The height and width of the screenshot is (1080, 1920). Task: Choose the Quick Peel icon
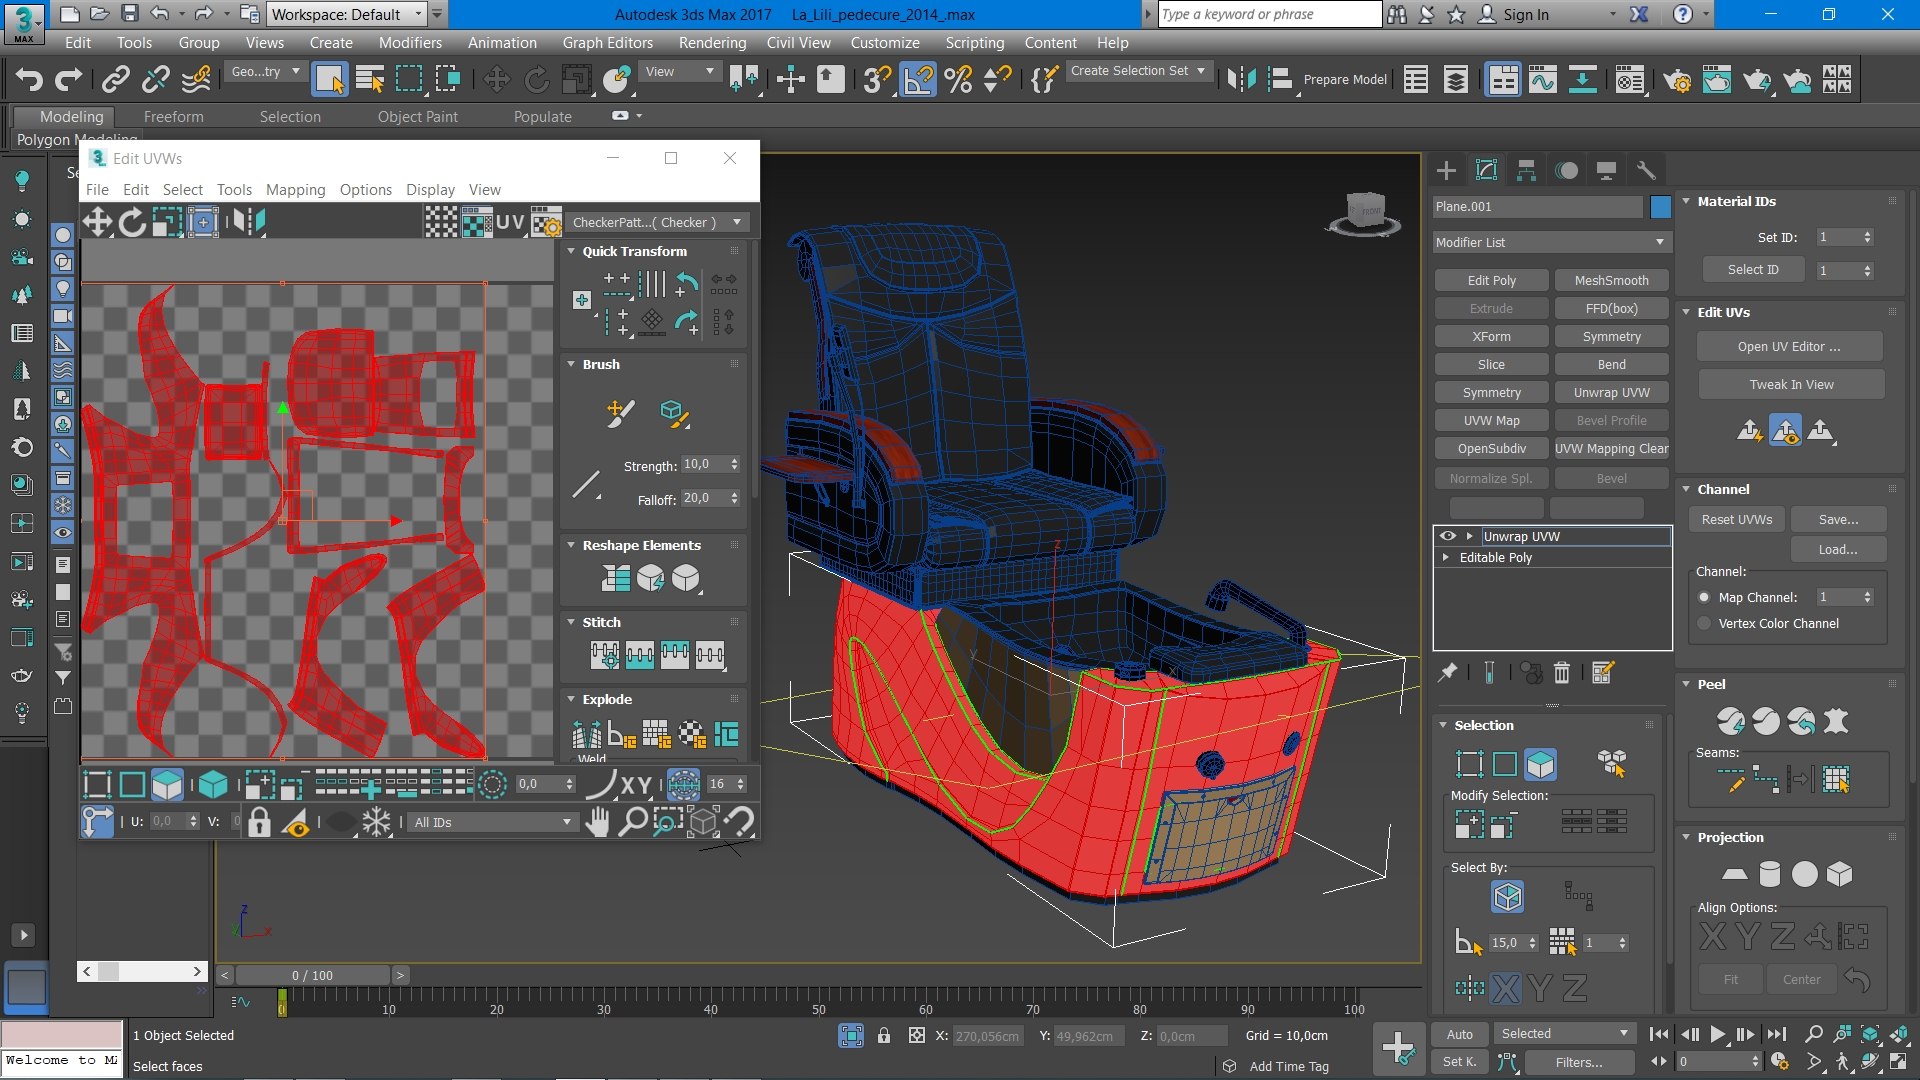pos(1731,721)
